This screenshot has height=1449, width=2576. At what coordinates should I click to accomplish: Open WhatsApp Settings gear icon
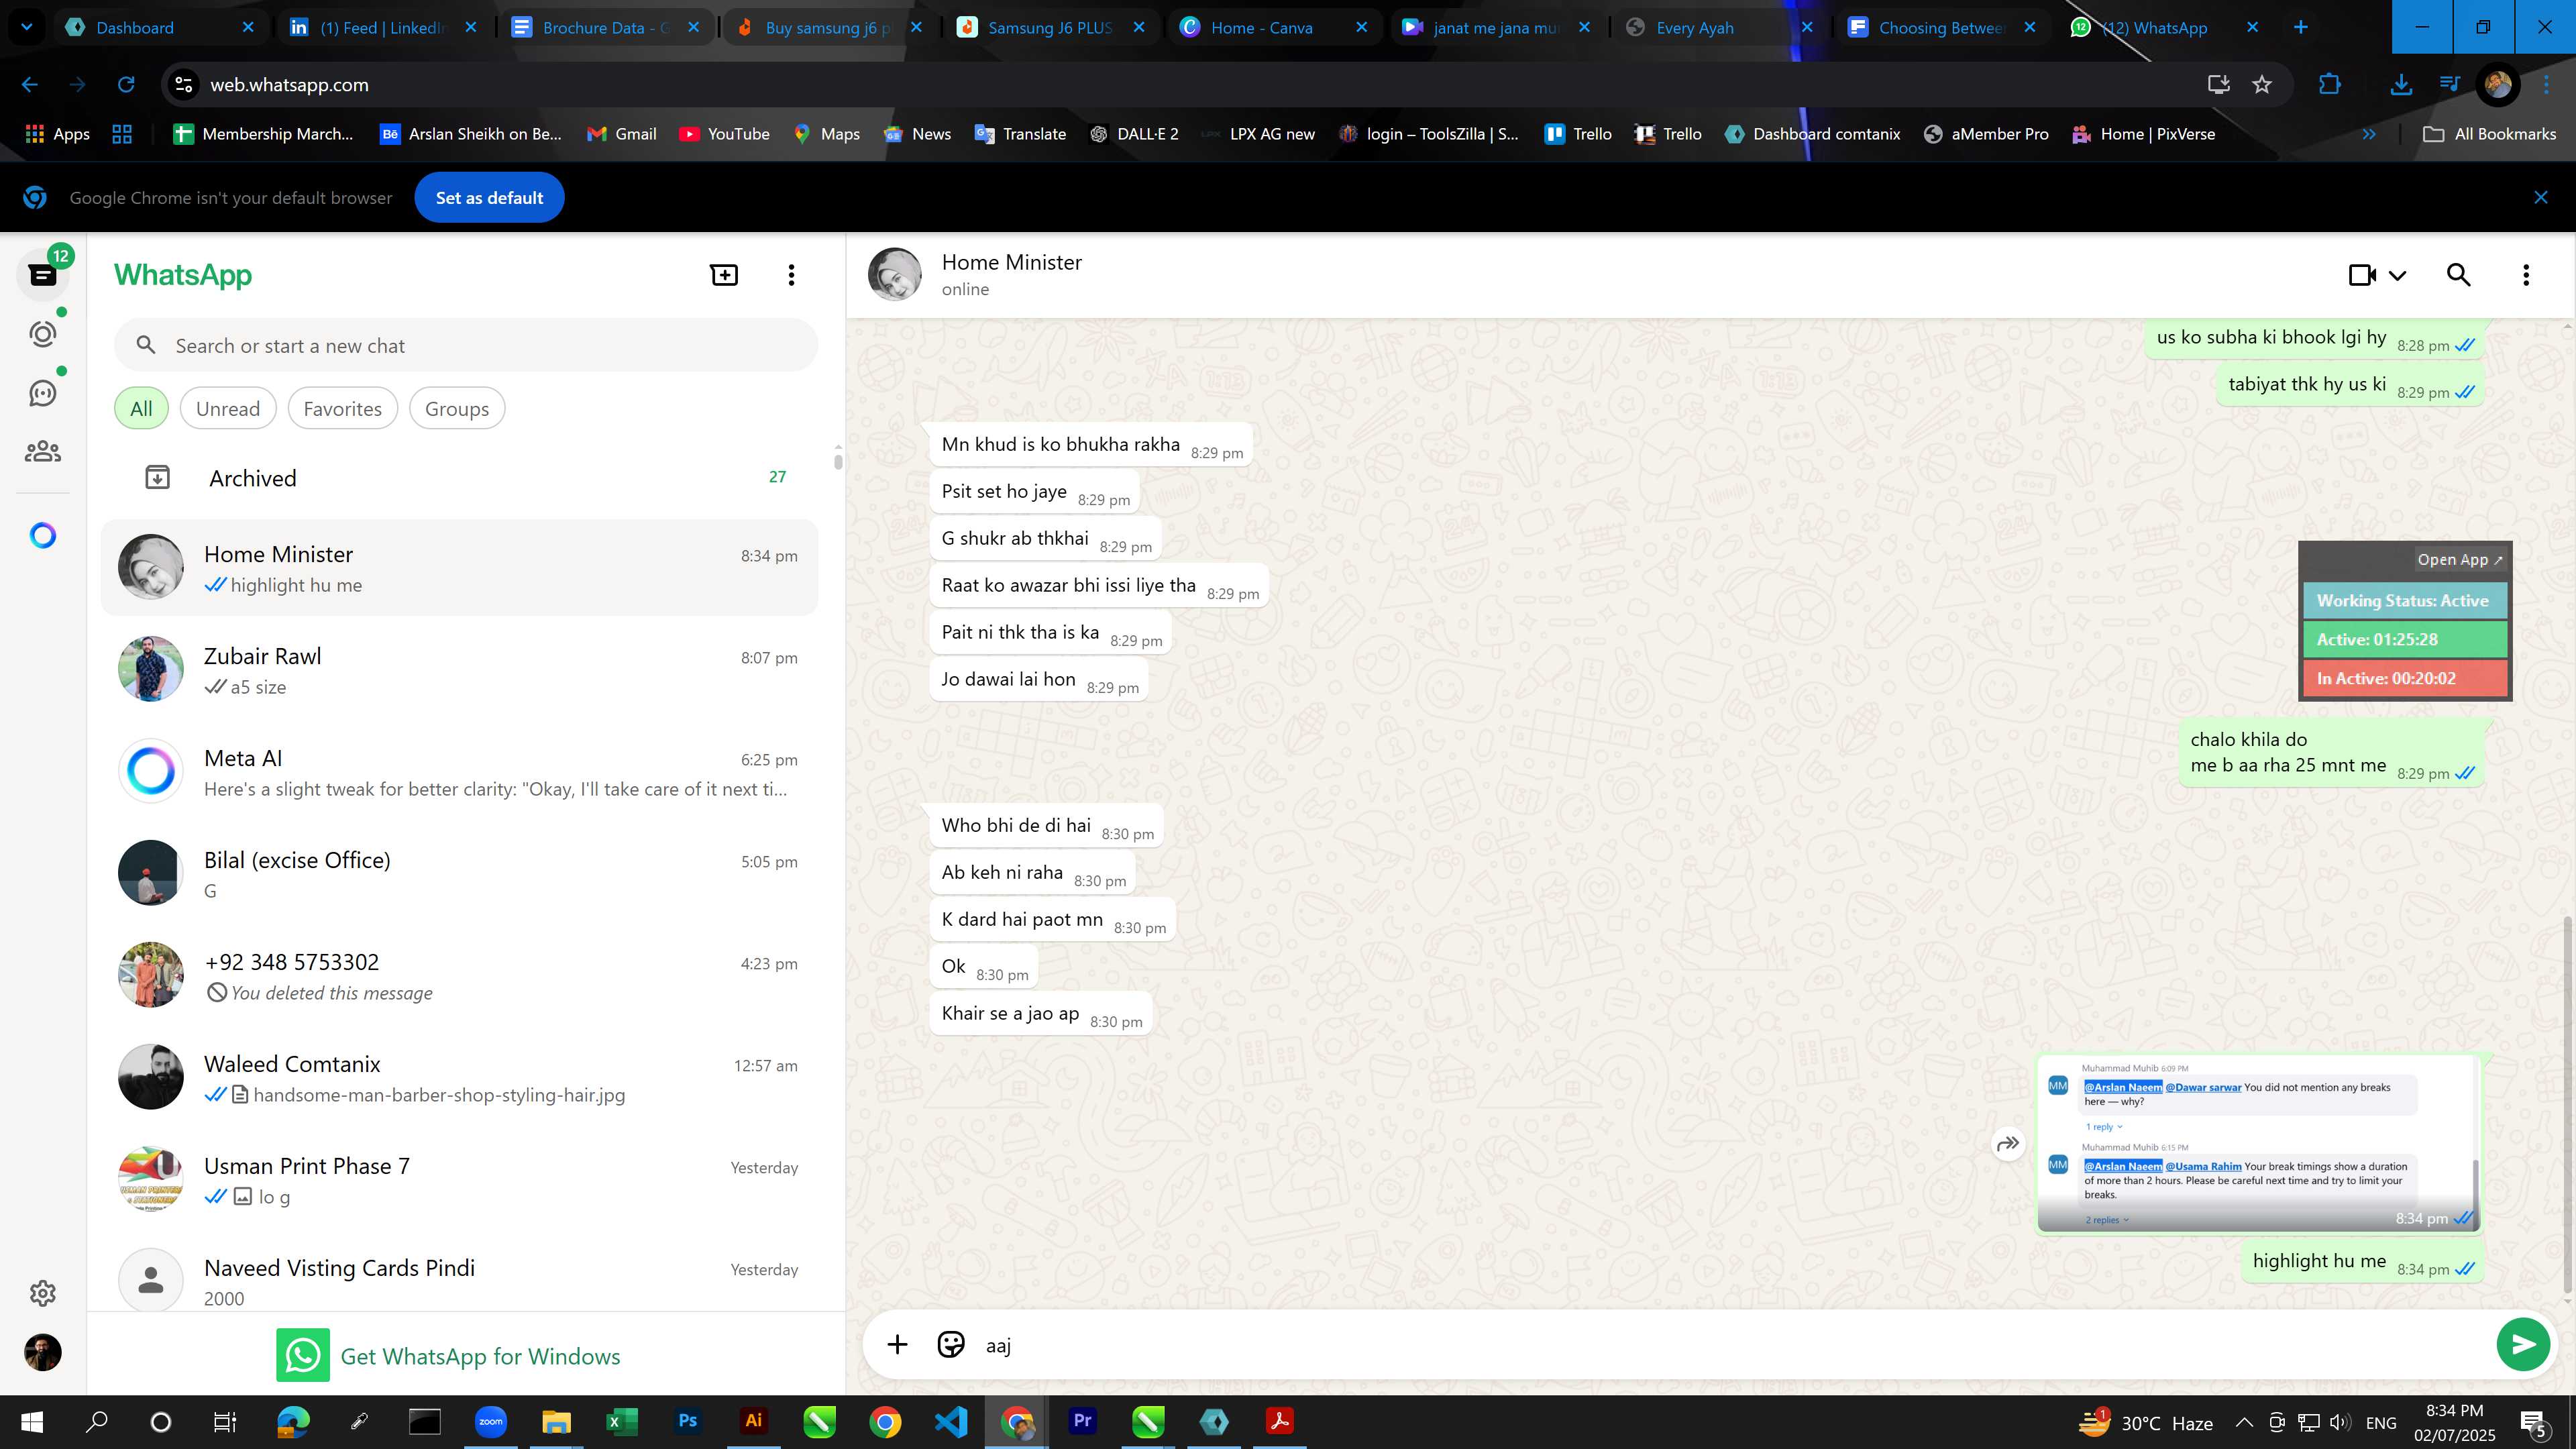pyautogui.click(x=43, y=1293)
